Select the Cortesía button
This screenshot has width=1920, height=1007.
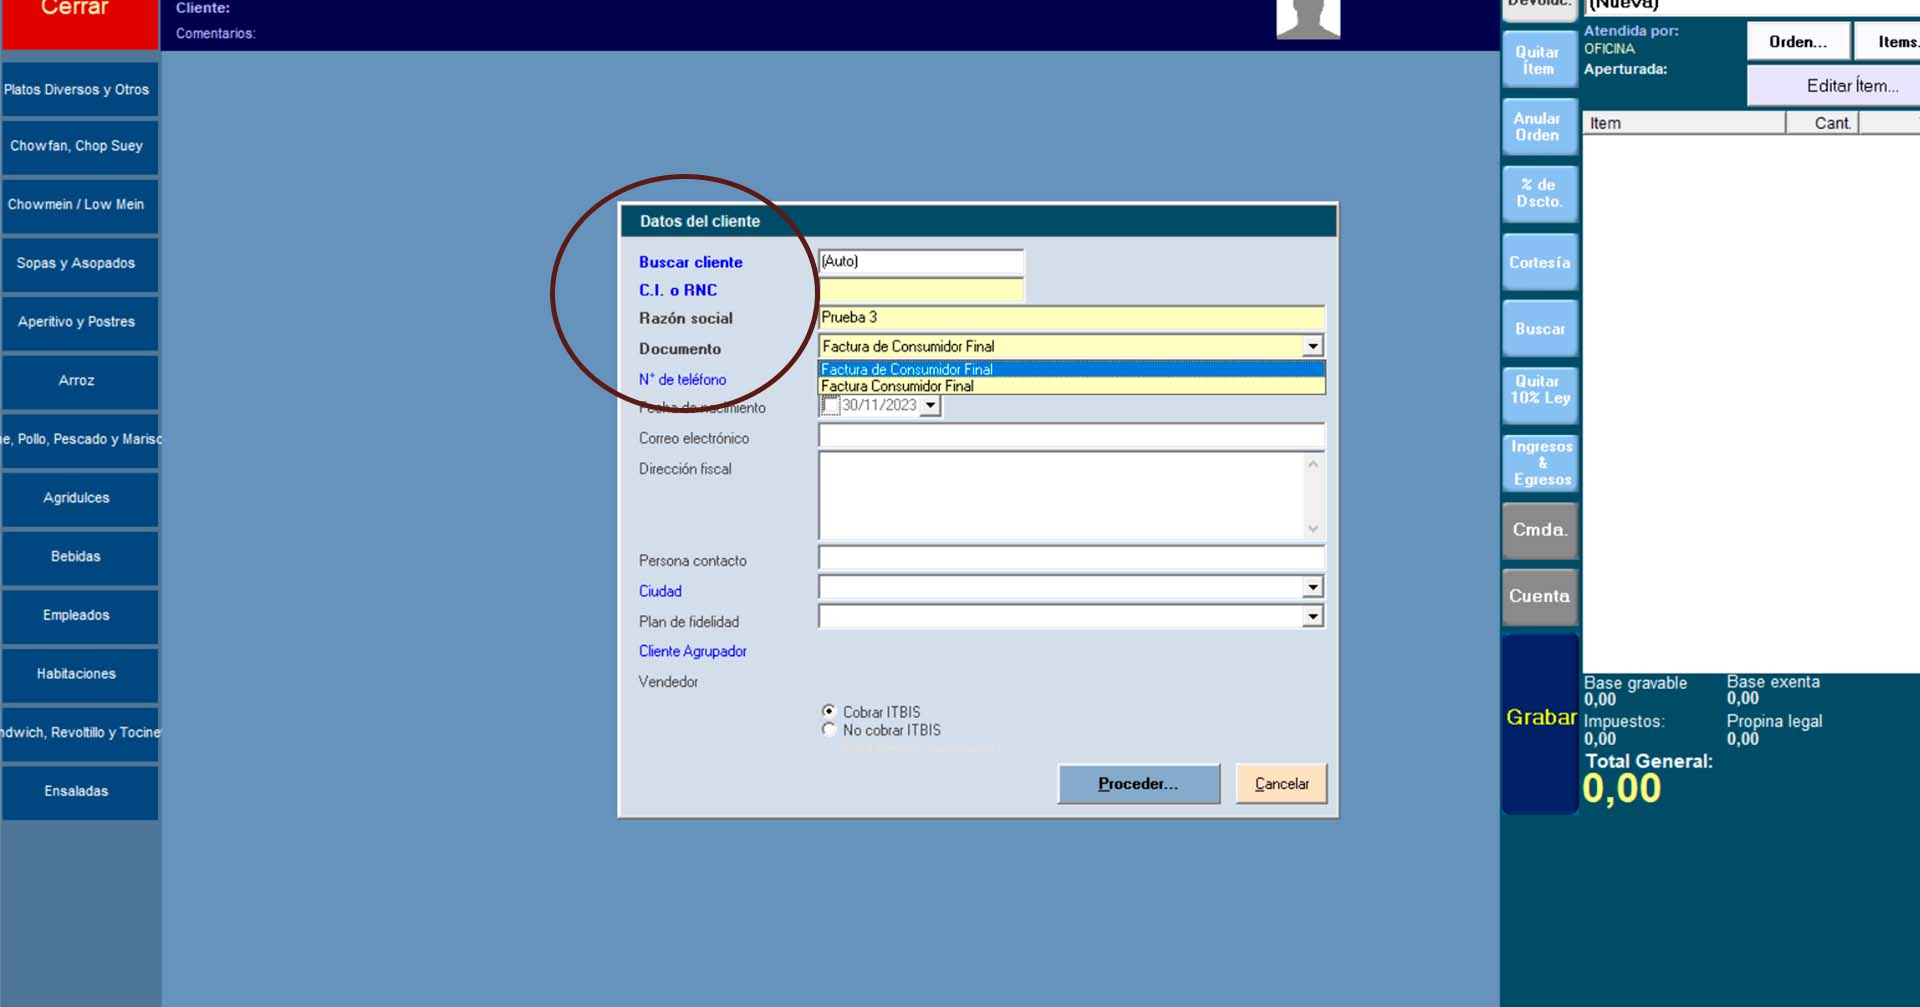1539,262
